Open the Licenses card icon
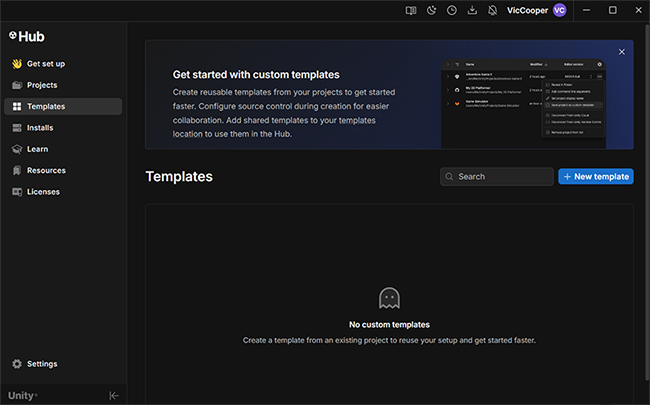Screen dimensions: 650x405 (x=17, y=192)
